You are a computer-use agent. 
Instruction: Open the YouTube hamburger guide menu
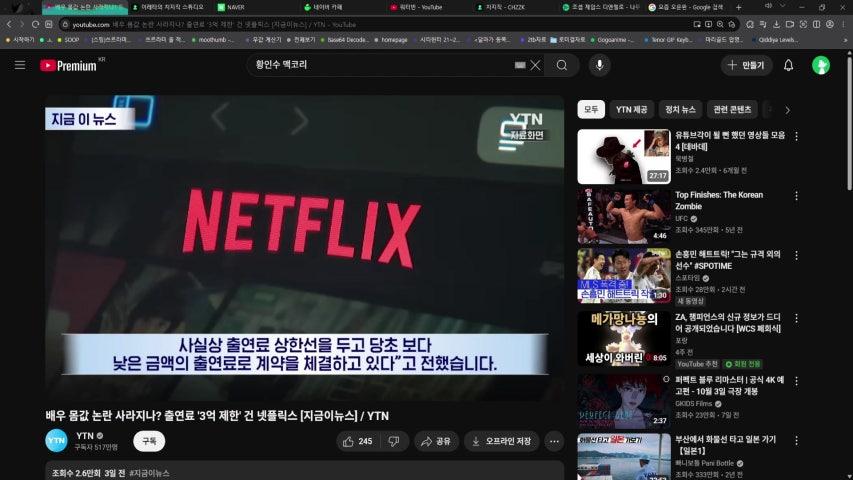click(x=20, y=65)
